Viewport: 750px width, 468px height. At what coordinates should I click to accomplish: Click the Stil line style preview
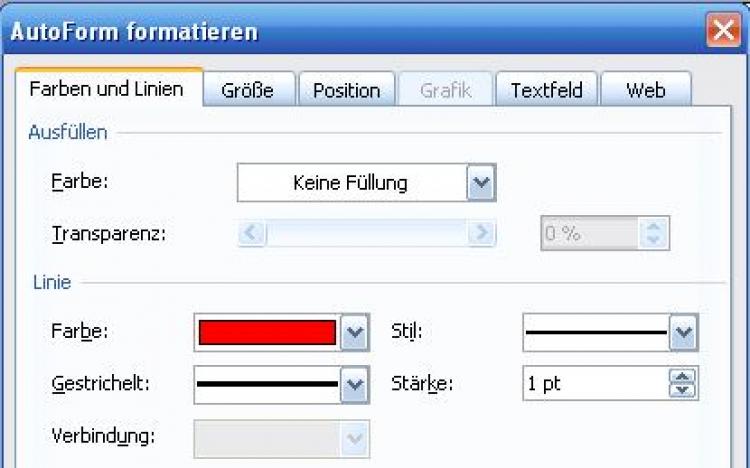tap(596, 333)
